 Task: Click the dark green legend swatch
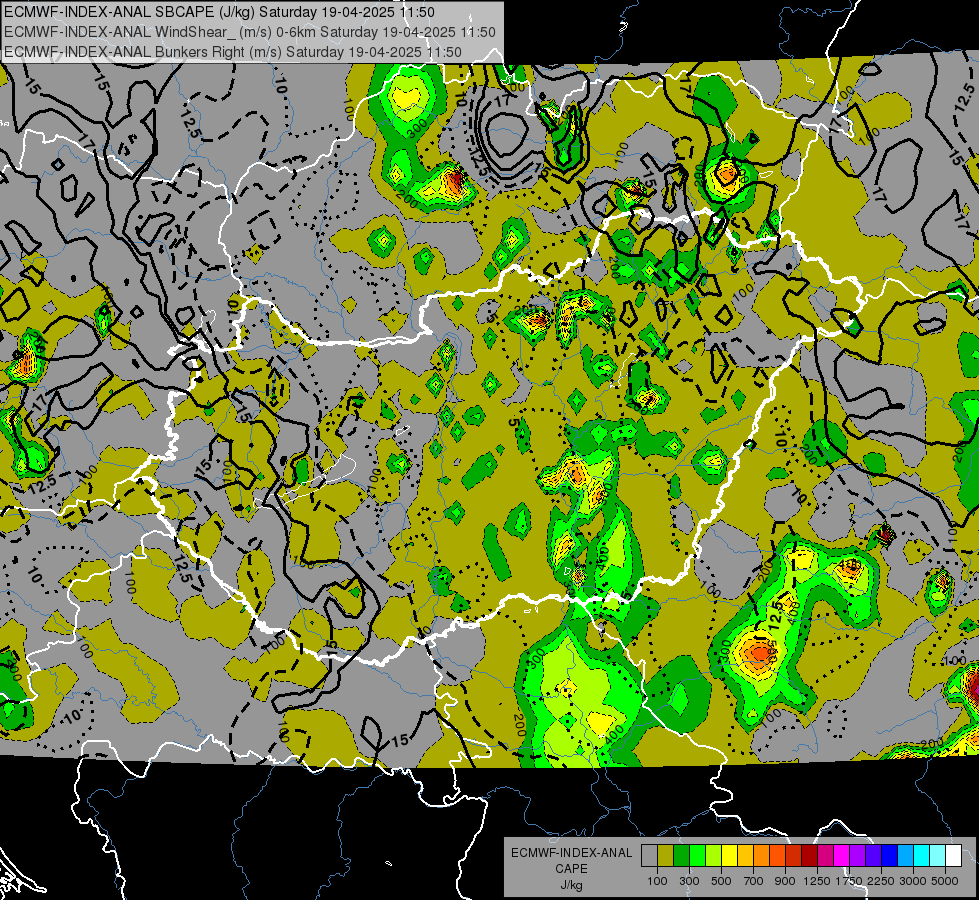681,856
